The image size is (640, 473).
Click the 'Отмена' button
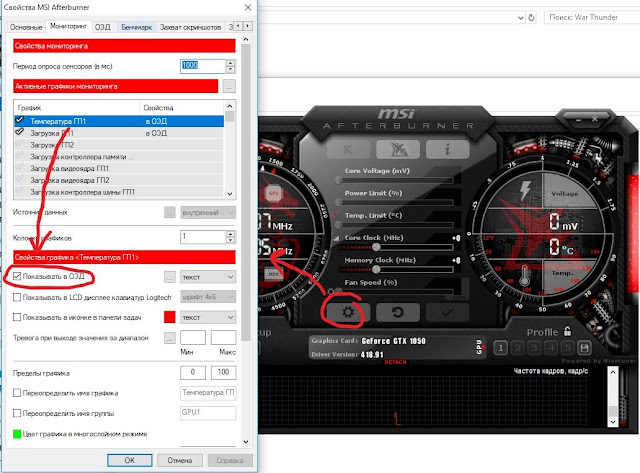[180, 460]
